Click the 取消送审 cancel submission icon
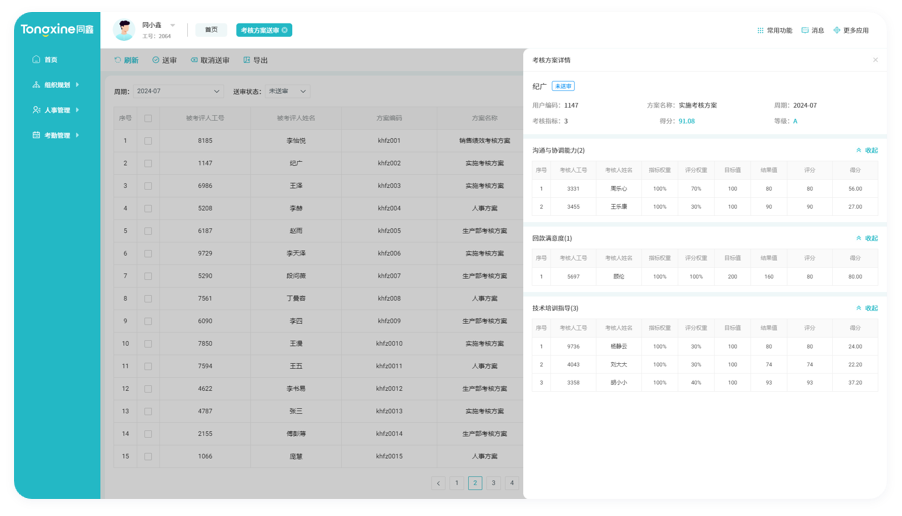This screenshot has height=516, width=902. pyautogui.click(x=194, y=60)
